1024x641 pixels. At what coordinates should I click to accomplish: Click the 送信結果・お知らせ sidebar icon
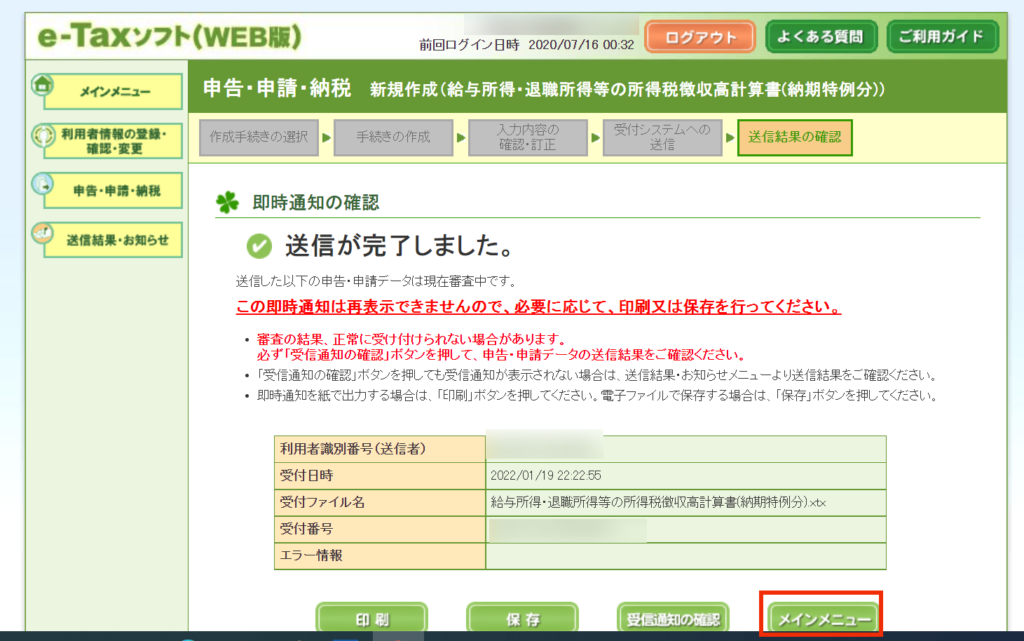click(x=43, y=234)
